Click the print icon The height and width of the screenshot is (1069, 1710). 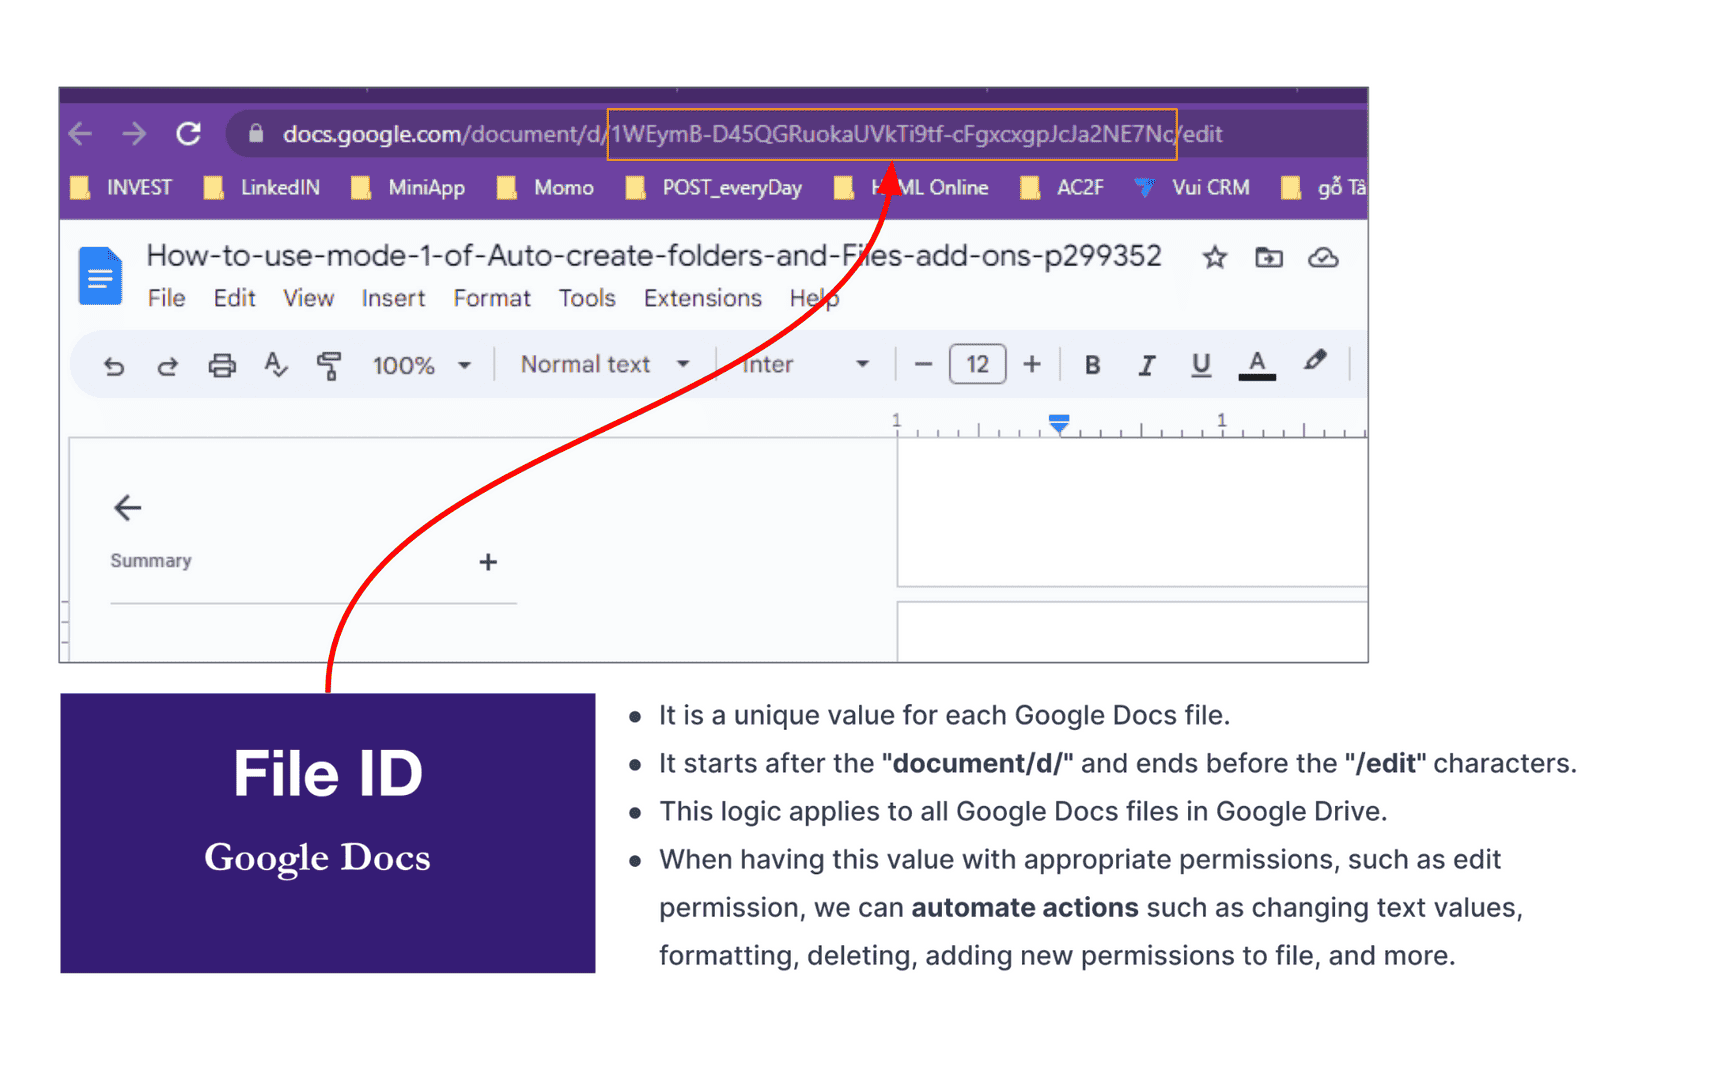(222, 364)
